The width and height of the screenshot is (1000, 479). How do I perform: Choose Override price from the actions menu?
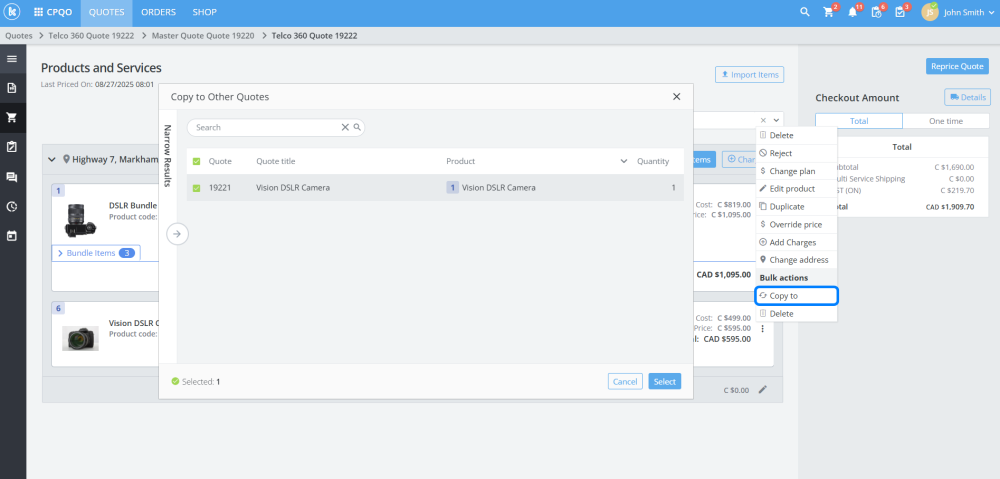click(x=797, y=225)
